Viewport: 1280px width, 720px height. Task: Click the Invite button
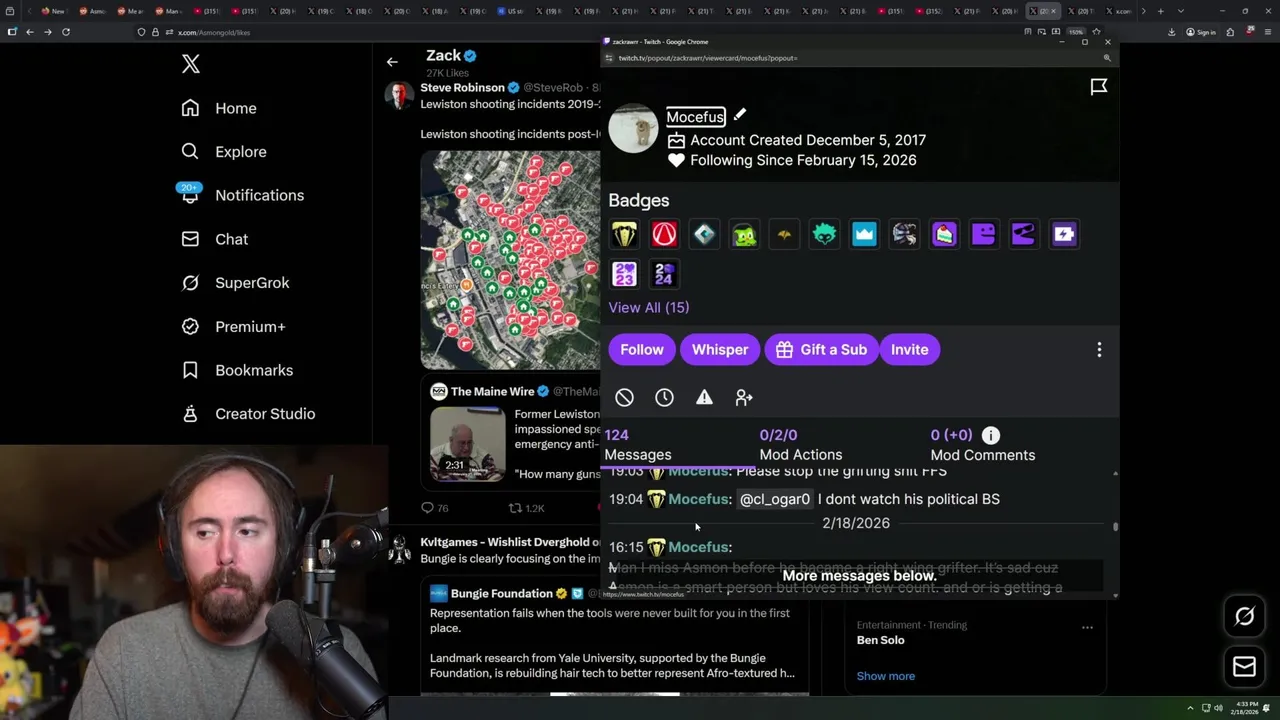tap(910, 350)
